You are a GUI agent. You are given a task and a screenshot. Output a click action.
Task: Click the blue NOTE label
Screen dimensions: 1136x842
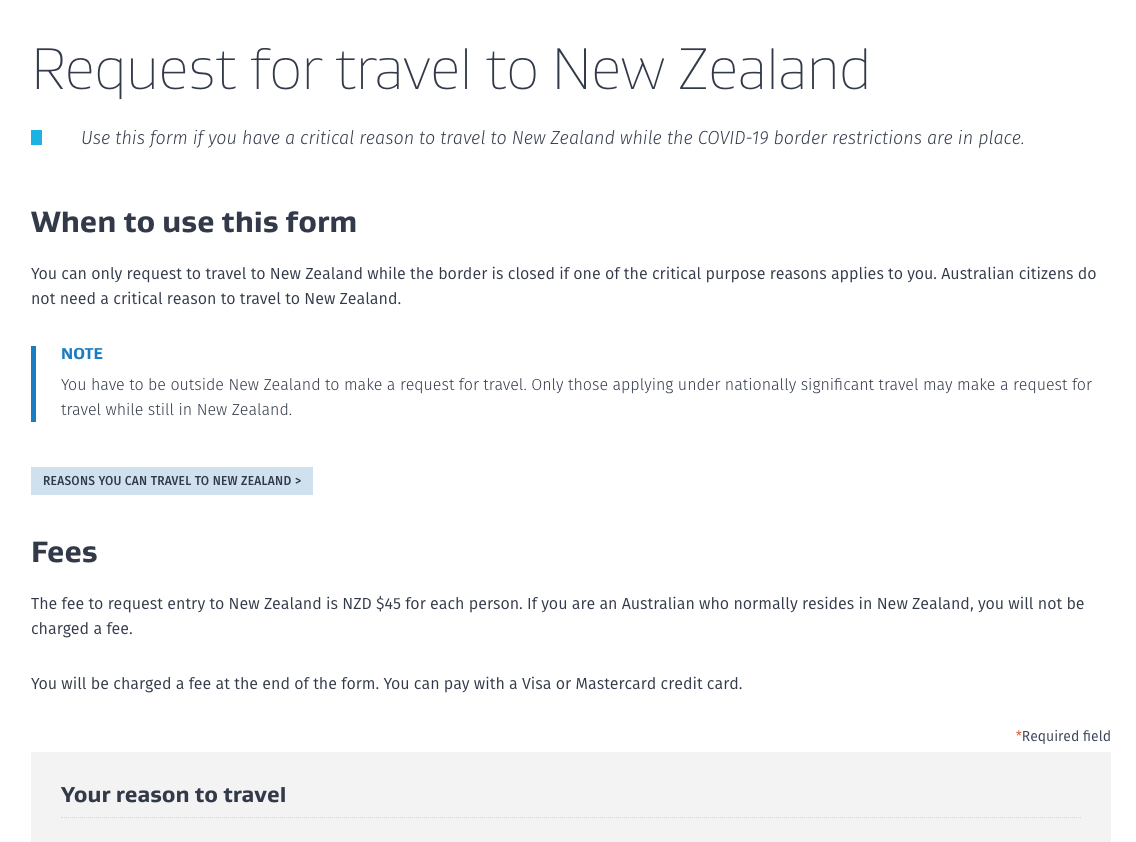pyautogui.click(x=82, y=354)
